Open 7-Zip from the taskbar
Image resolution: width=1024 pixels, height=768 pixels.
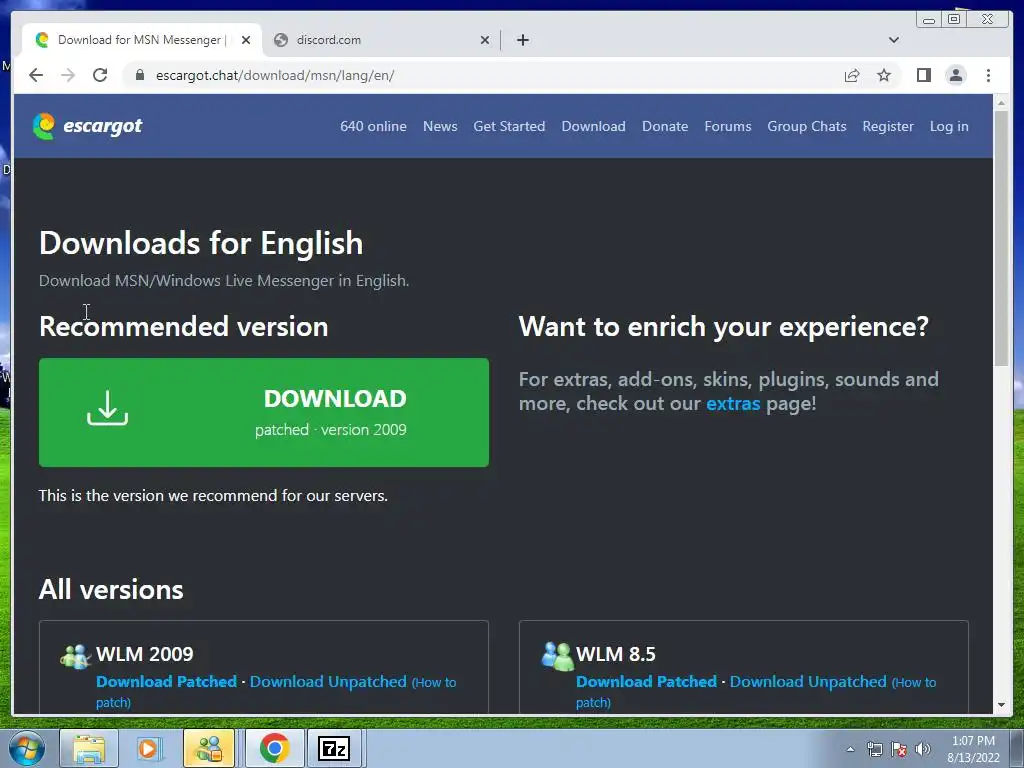point(334,748)
